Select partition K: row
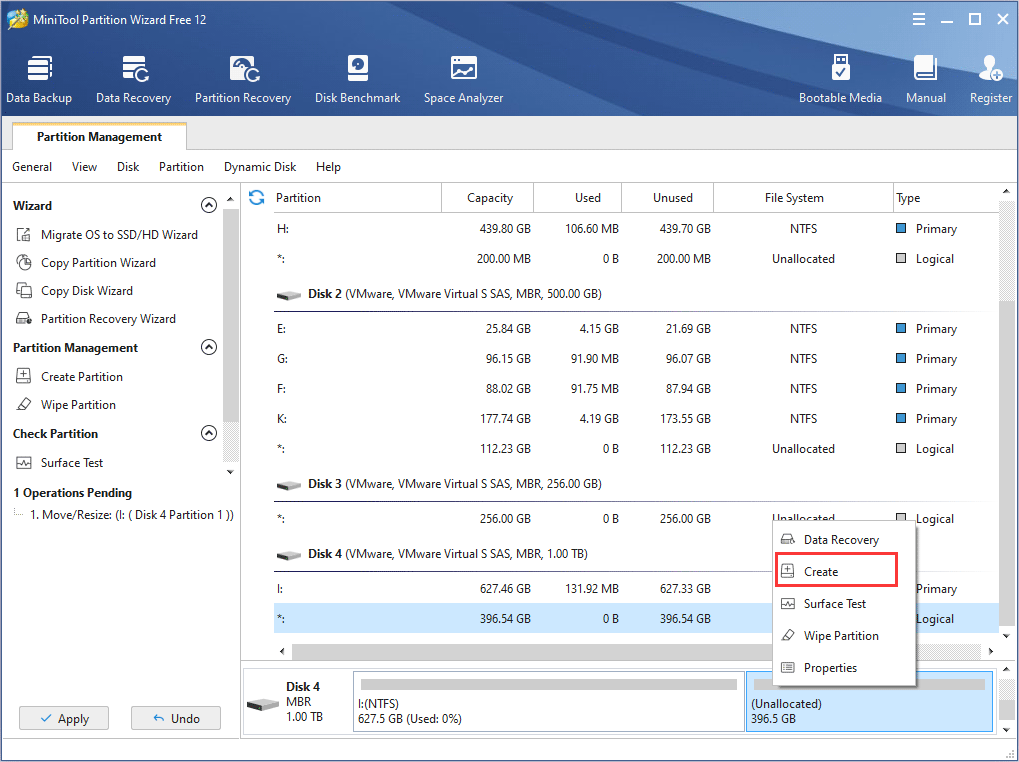Screen dimensions: 1019x762 click(636, 418)
